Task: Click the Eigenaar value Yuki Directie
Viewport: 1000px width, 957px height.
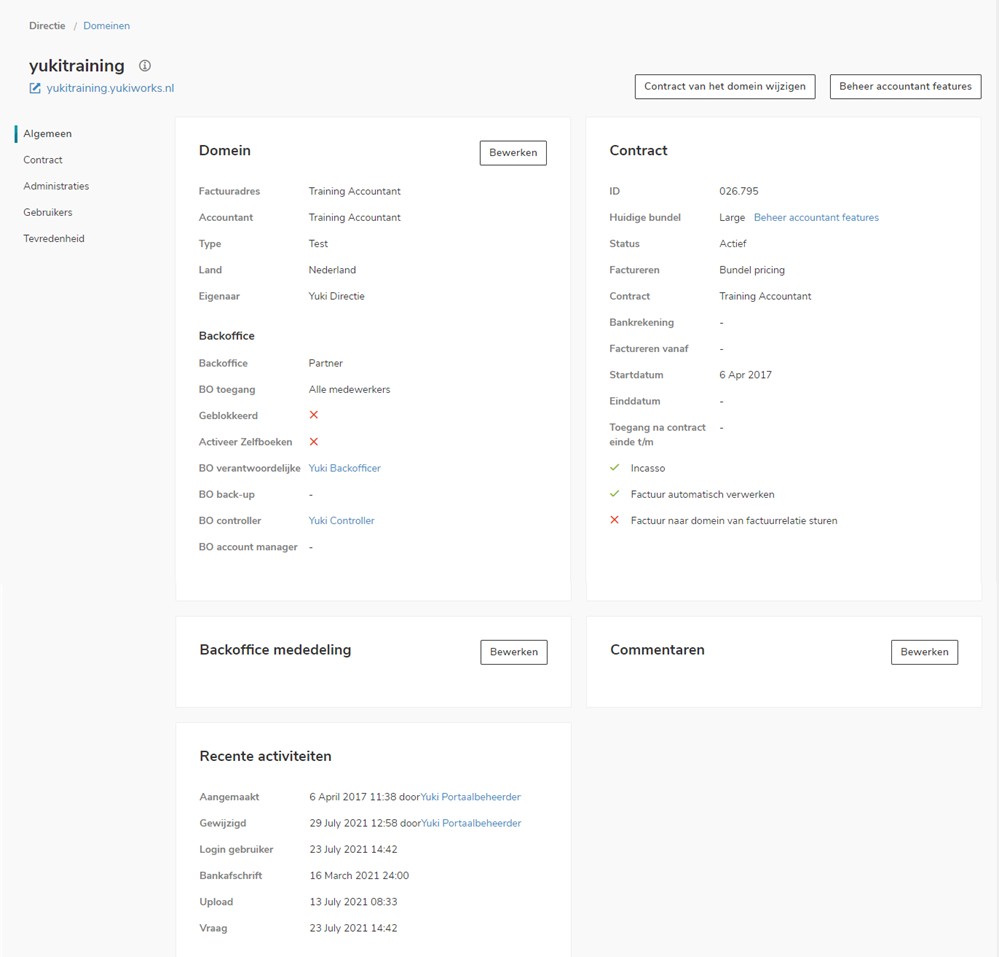Action: pos(337,296)
